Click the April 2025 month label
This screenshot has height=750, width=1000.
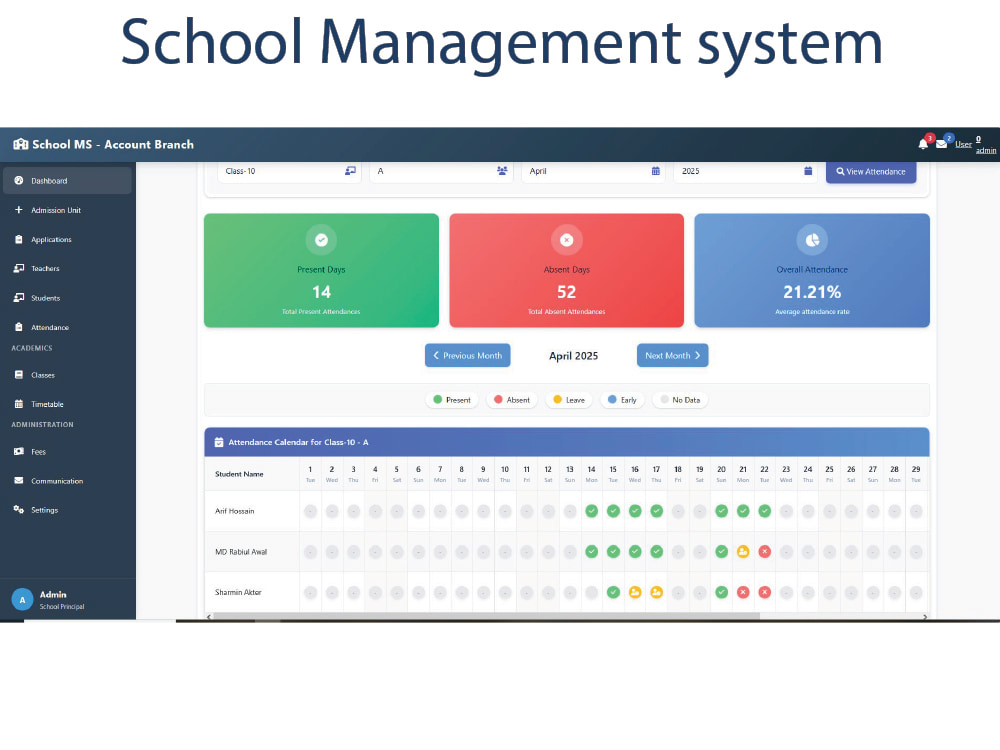click(x=573, y=356)
